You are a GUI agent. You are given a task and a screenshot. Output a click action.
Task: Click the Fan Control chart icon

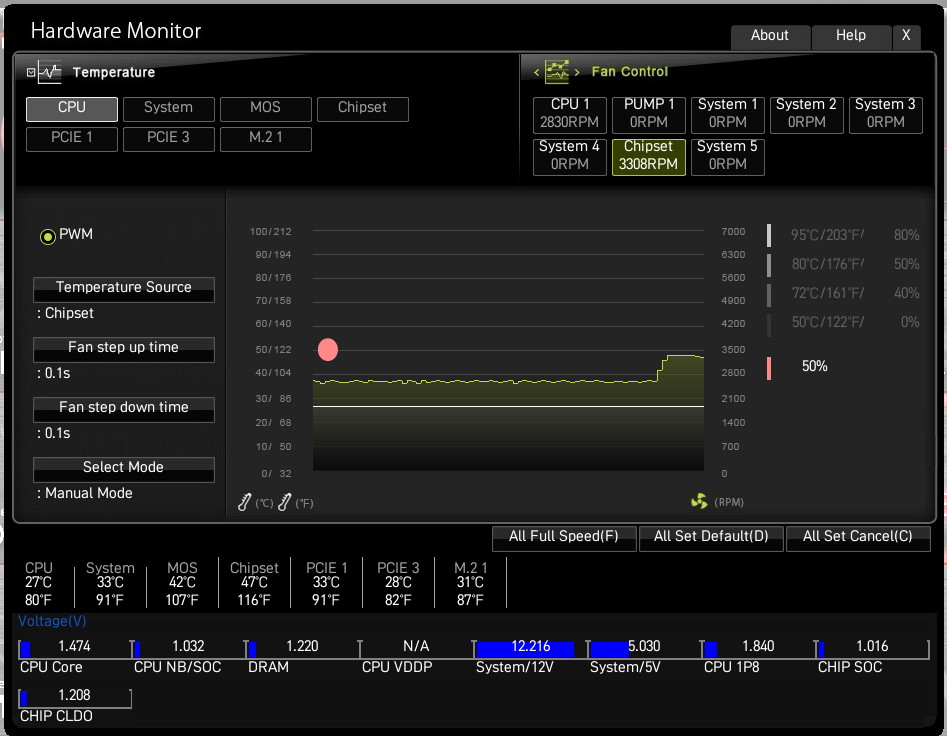coord(557,72)
